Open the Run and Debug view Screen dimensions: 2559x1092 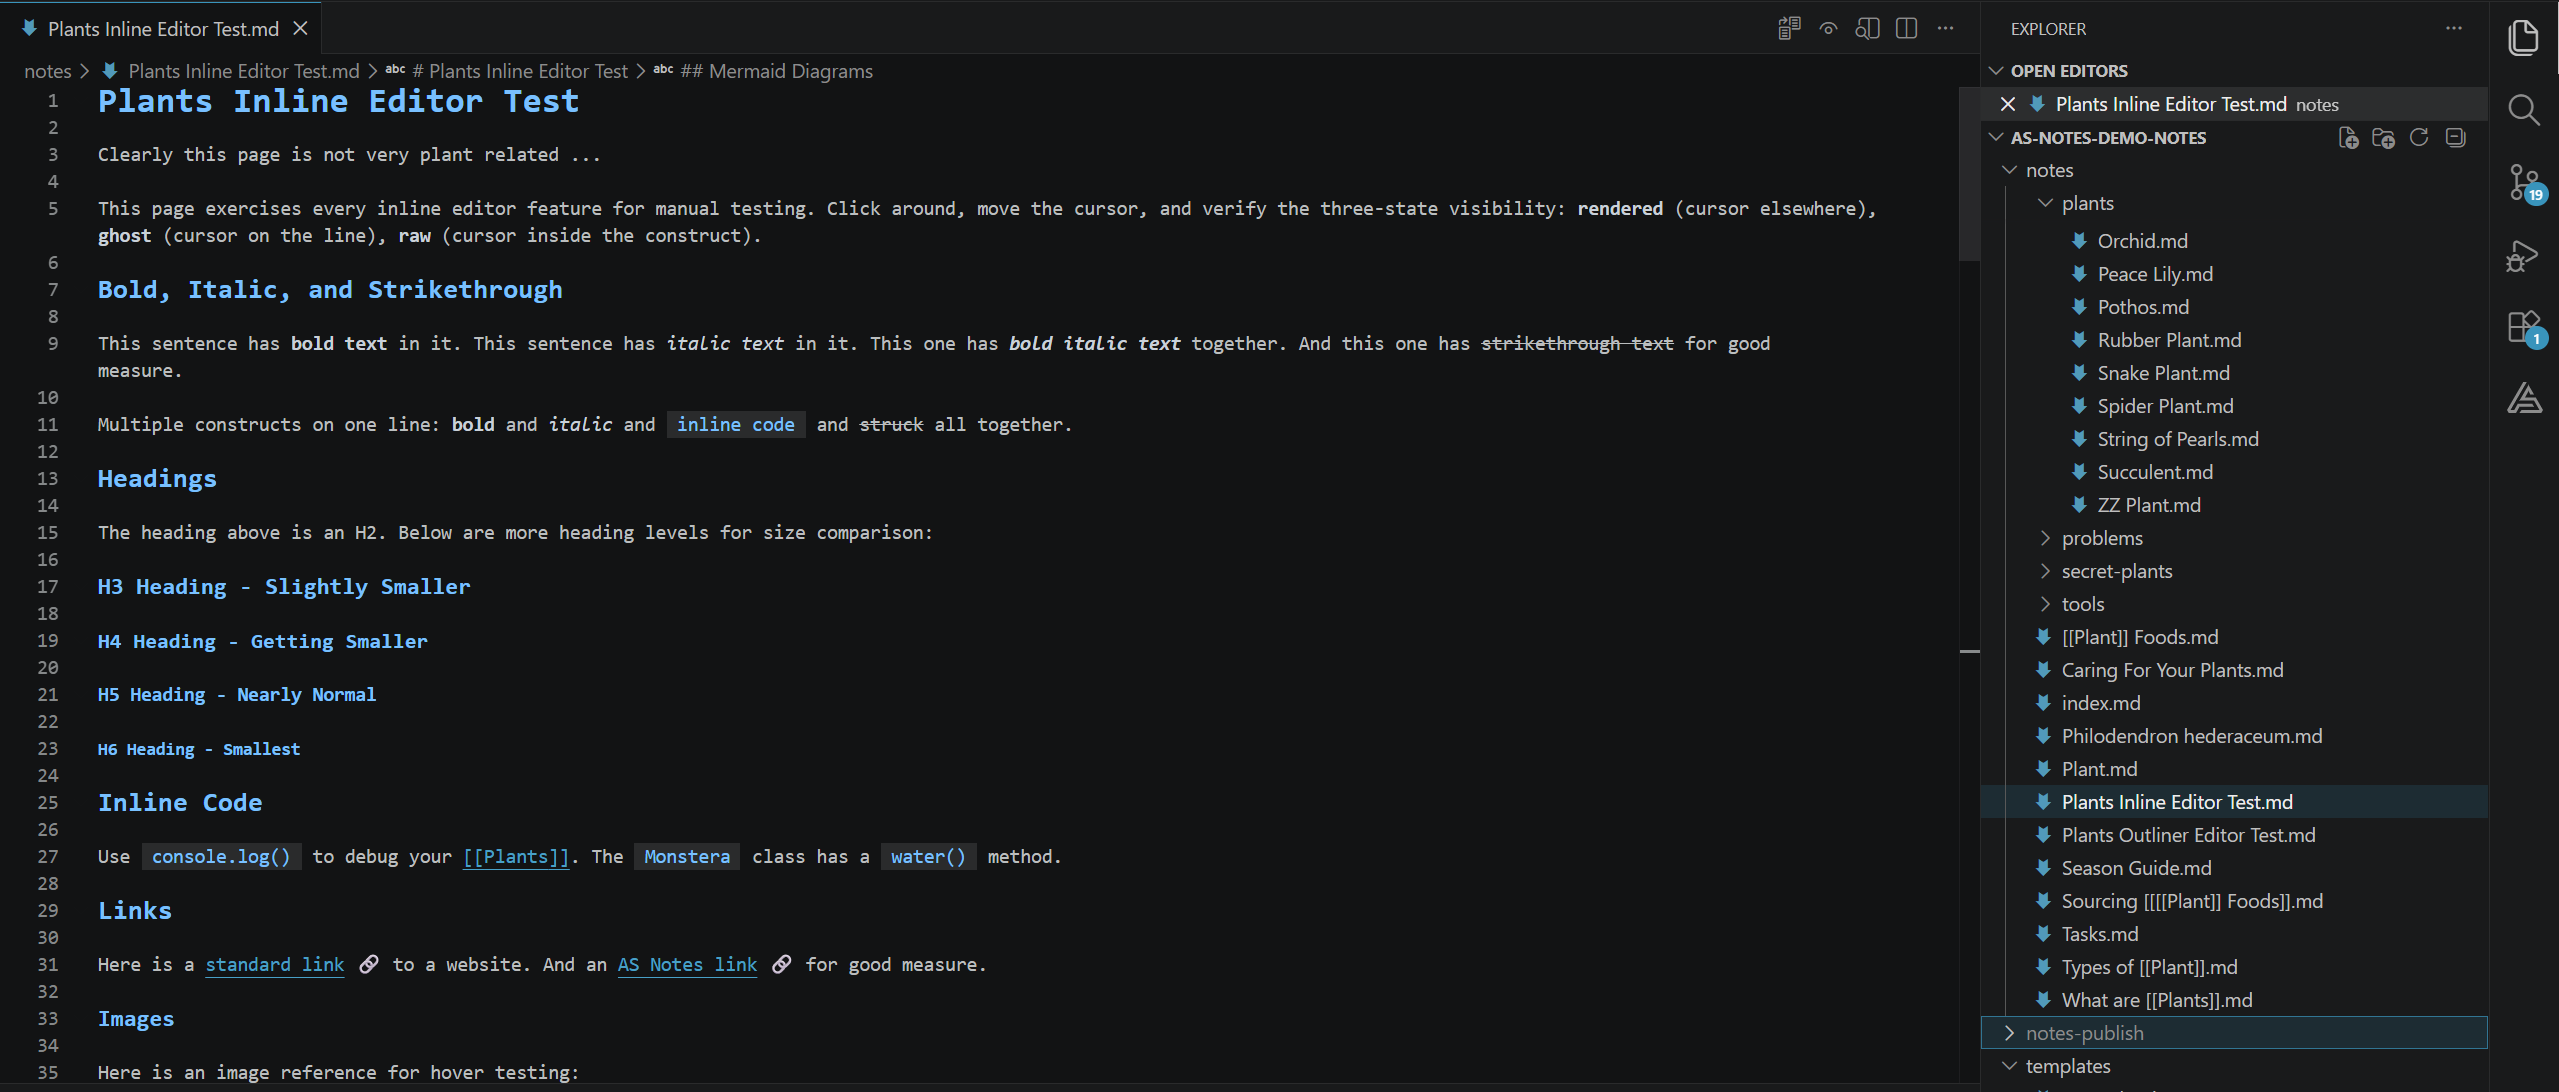pos(2524,255)
